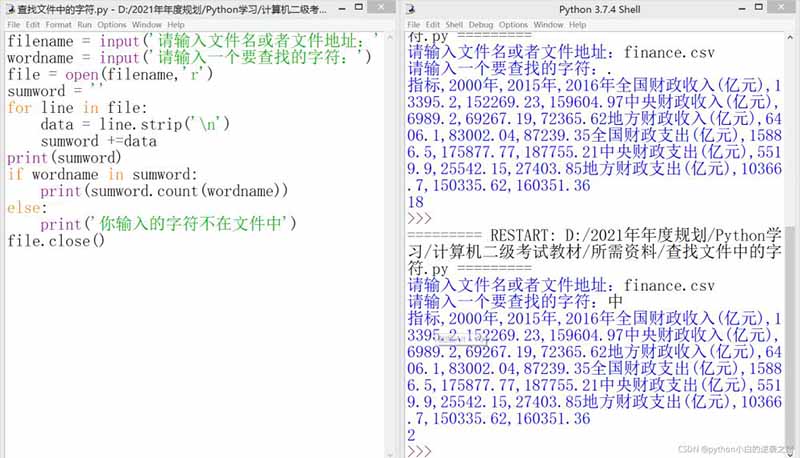Open the editor's Window menu
This screenshot has width=800, height=458.
(146, 24)
